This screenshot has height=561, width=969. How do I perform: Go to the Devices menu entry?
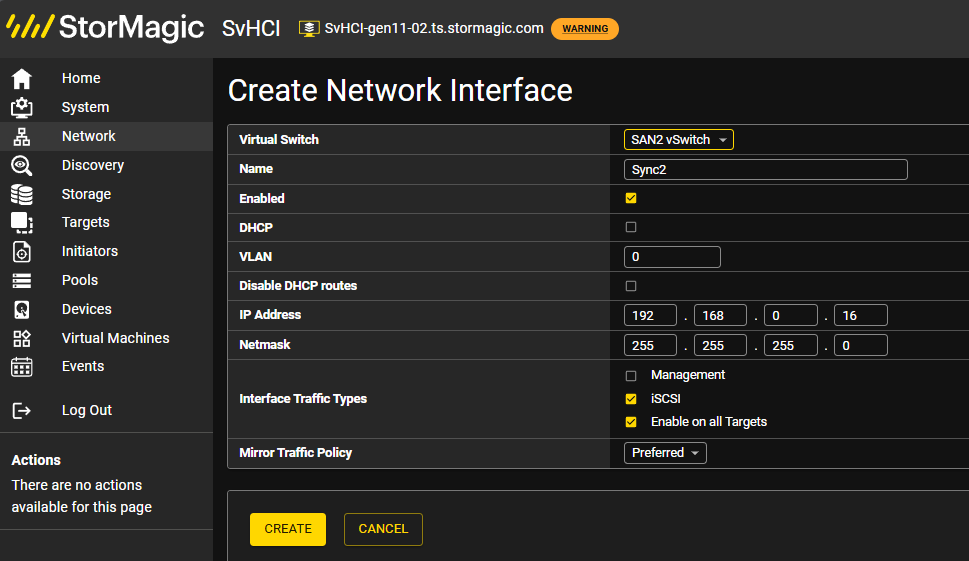point(87,310)
